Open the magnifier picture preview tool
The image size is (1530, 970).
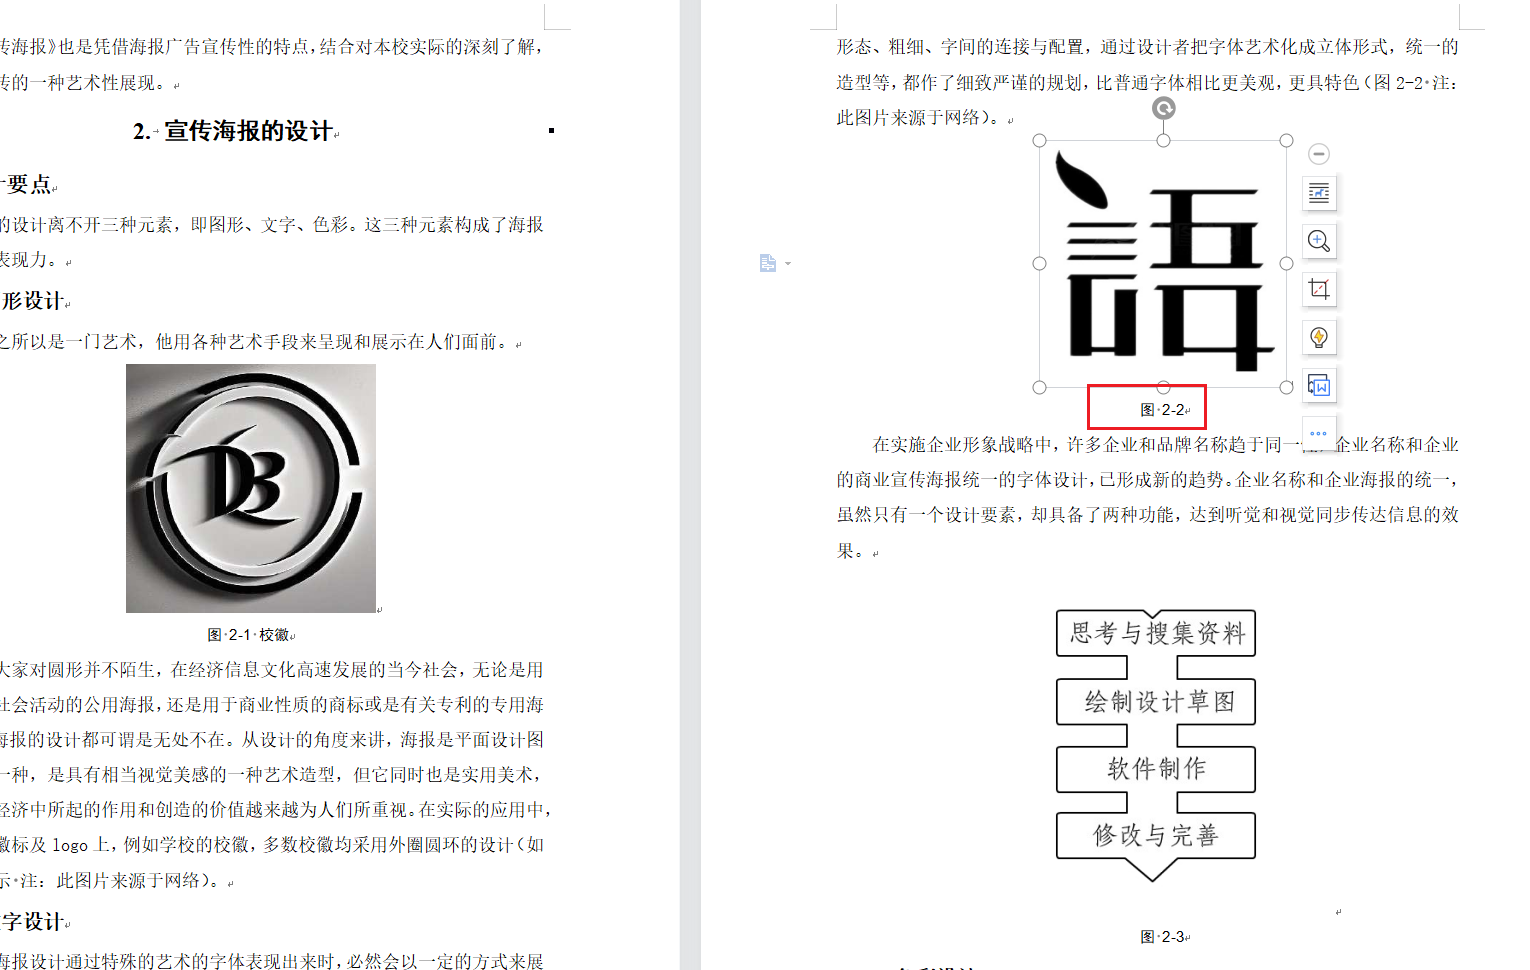coord(1319,241)
